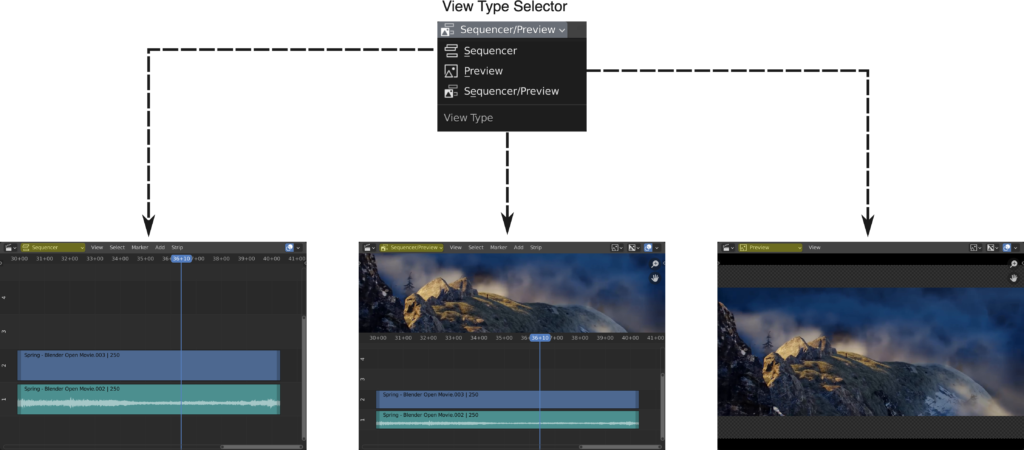This screenshot has width=1024, height=450.
Task: Open yellow Sequencer/Preview dropdown in middle panel
Action: [x=411, y=248]
